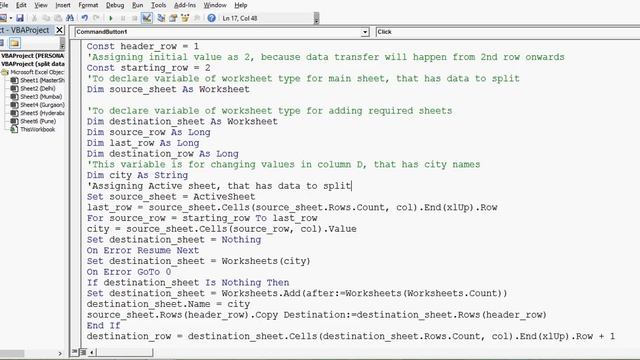Select VBAProject (split data) node
Image resolution: width=640 pixels, height=360 pixels.
click(x=33, y=64)
